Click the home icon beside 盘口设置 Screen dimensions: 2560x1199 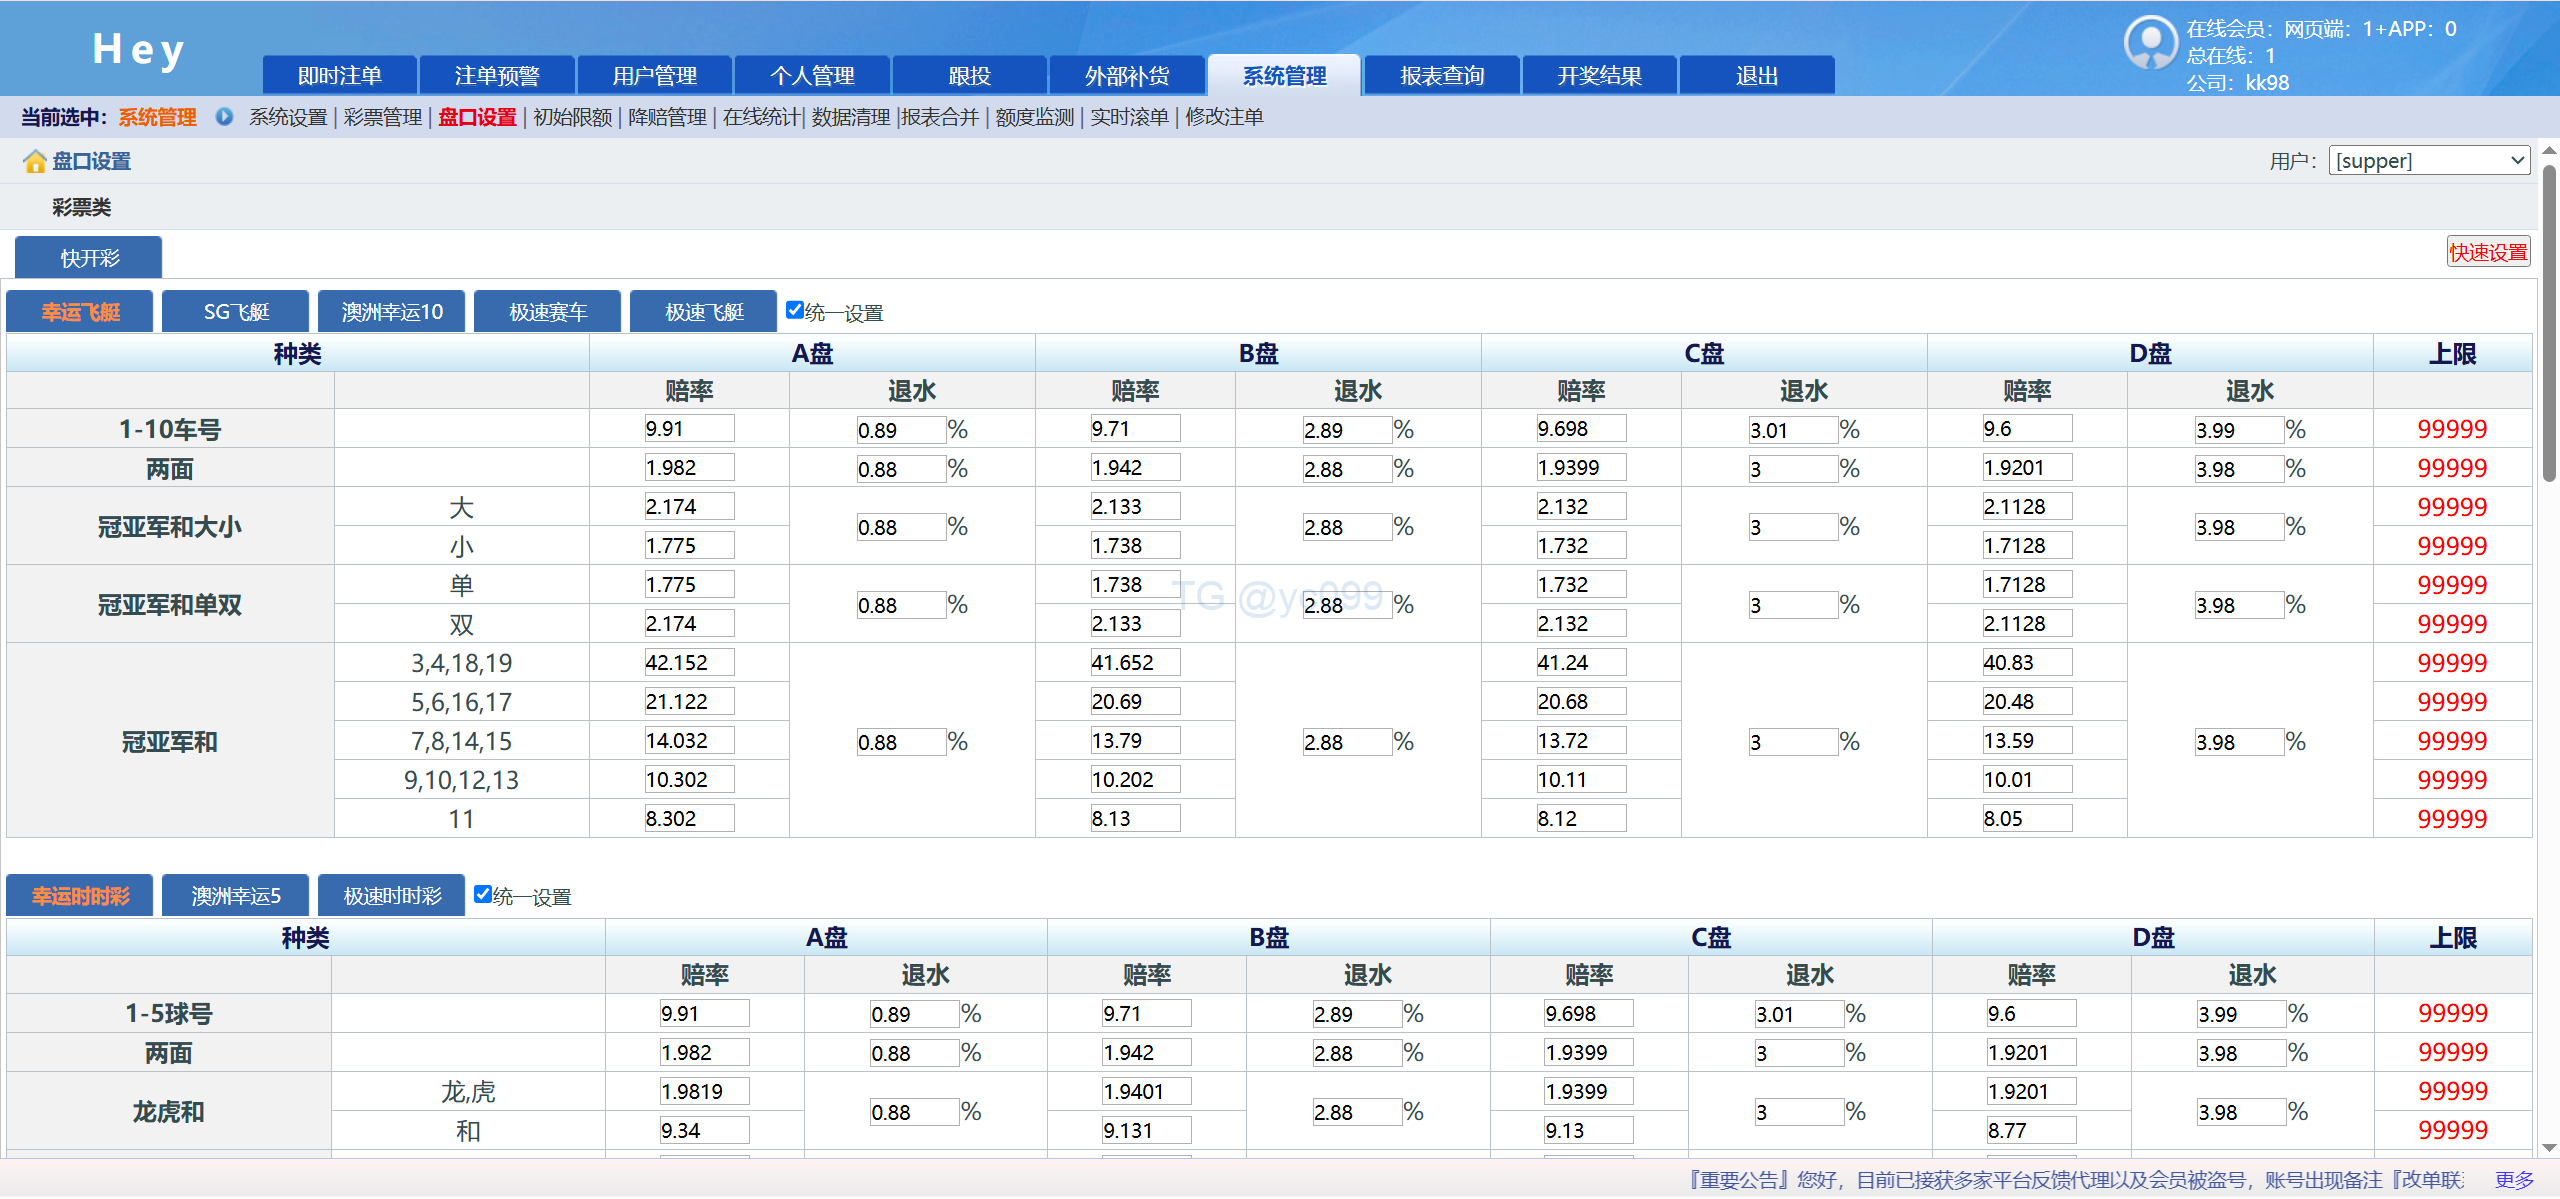35,161
